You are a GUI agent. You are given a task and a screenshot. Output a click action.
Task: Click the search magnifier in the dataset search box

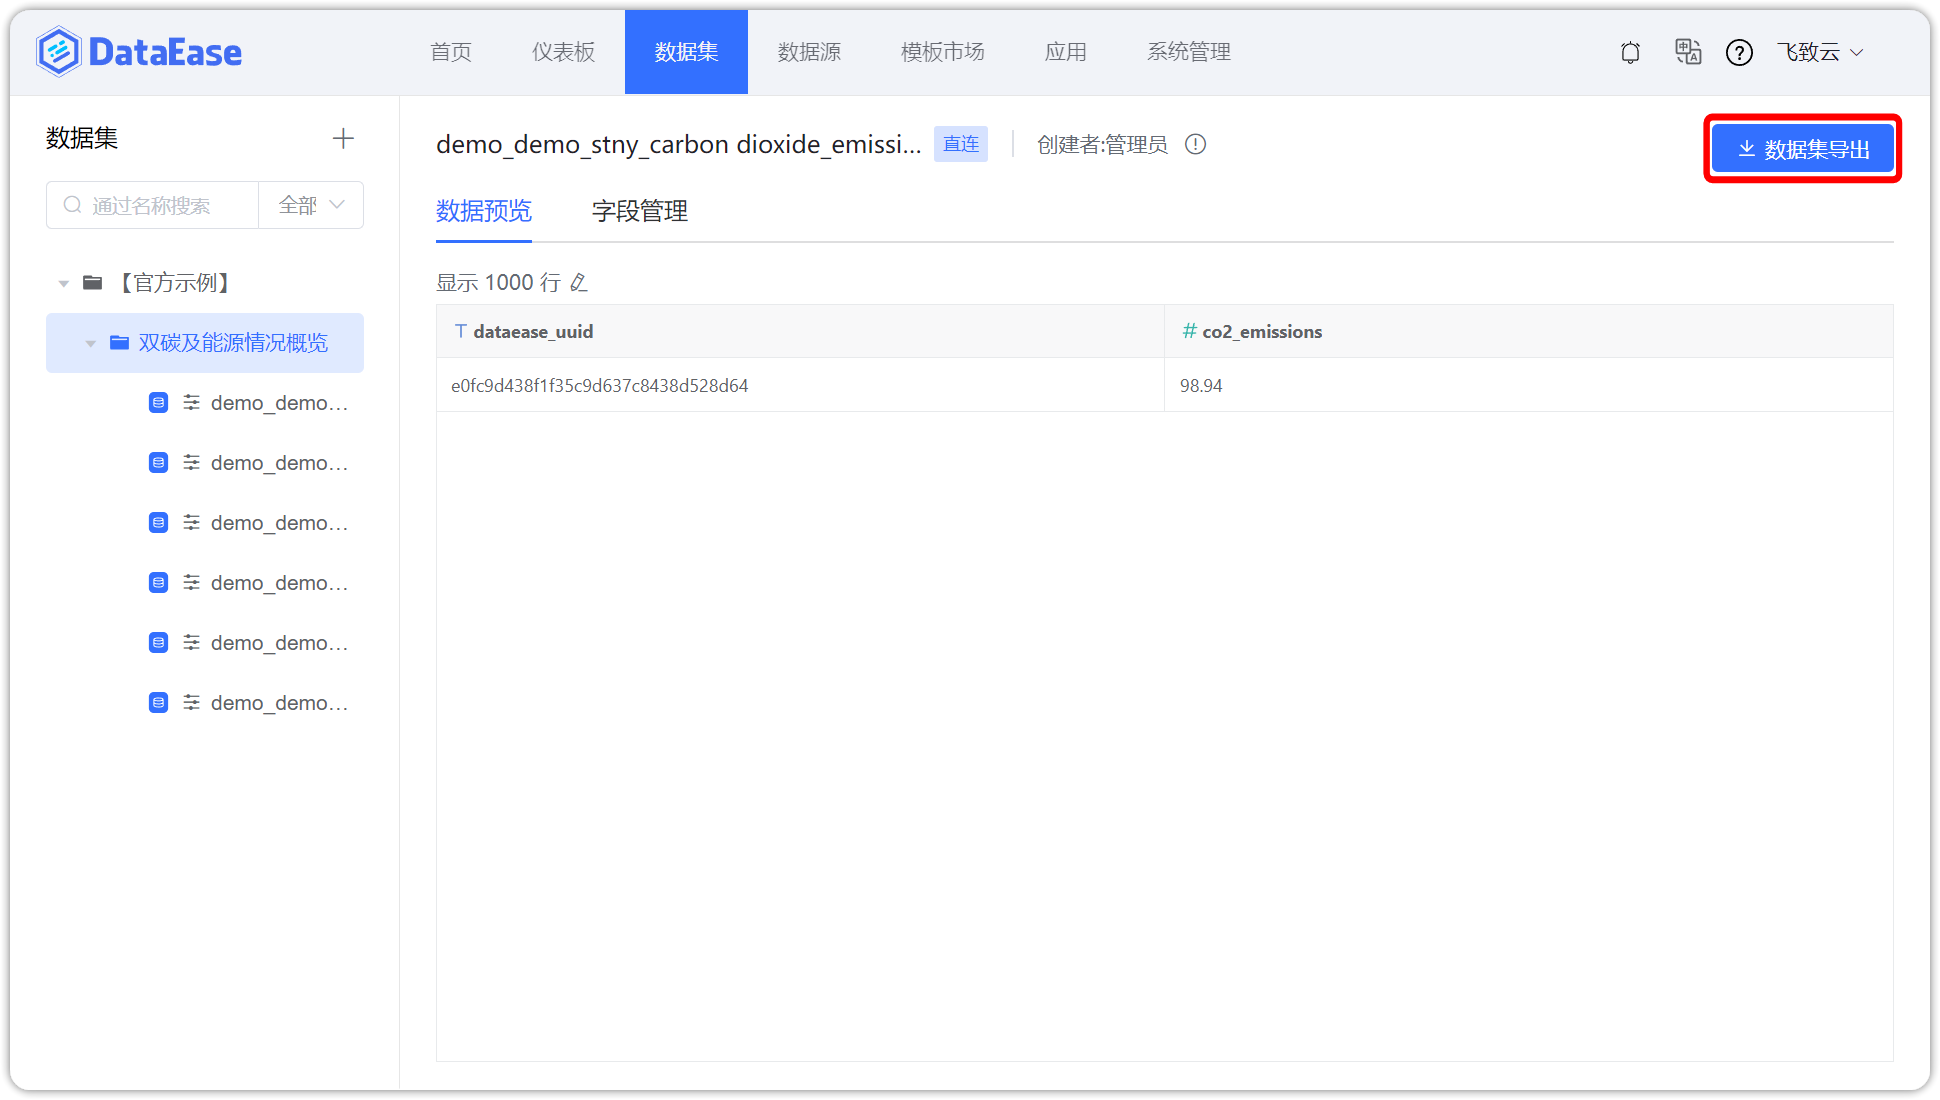(x=73, y=205)
